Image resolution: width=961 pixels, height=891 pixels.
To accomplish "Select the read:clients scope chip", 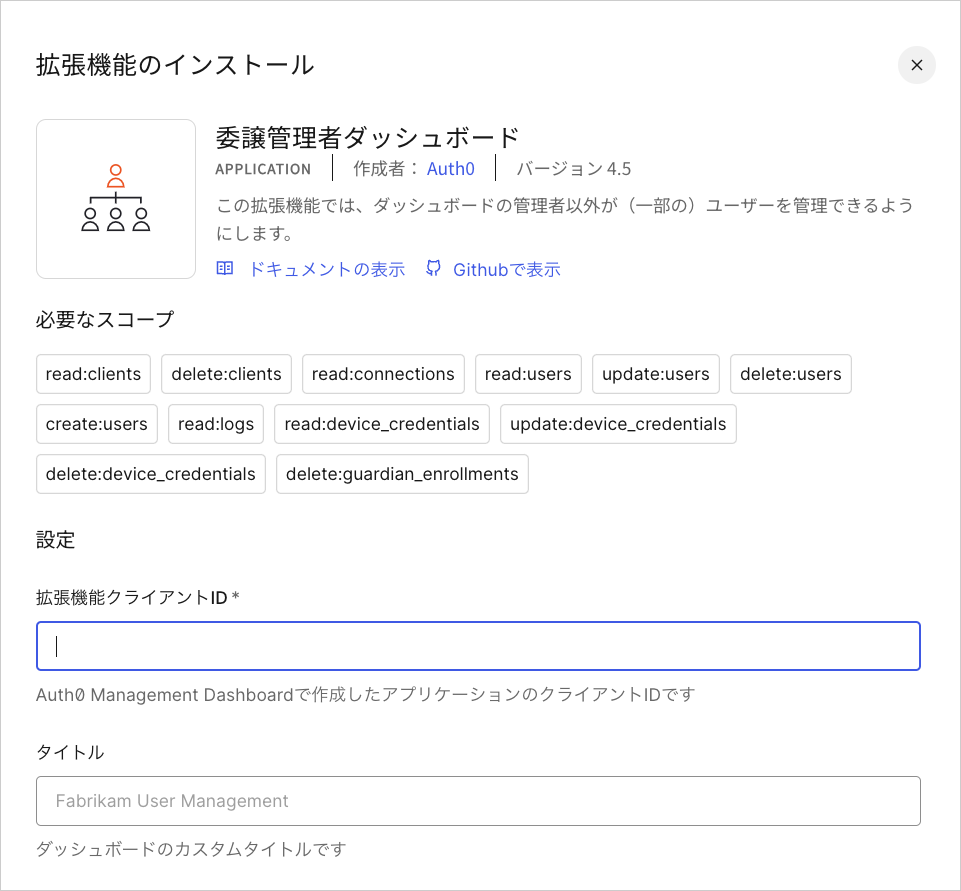I will [x=93, y=373].
